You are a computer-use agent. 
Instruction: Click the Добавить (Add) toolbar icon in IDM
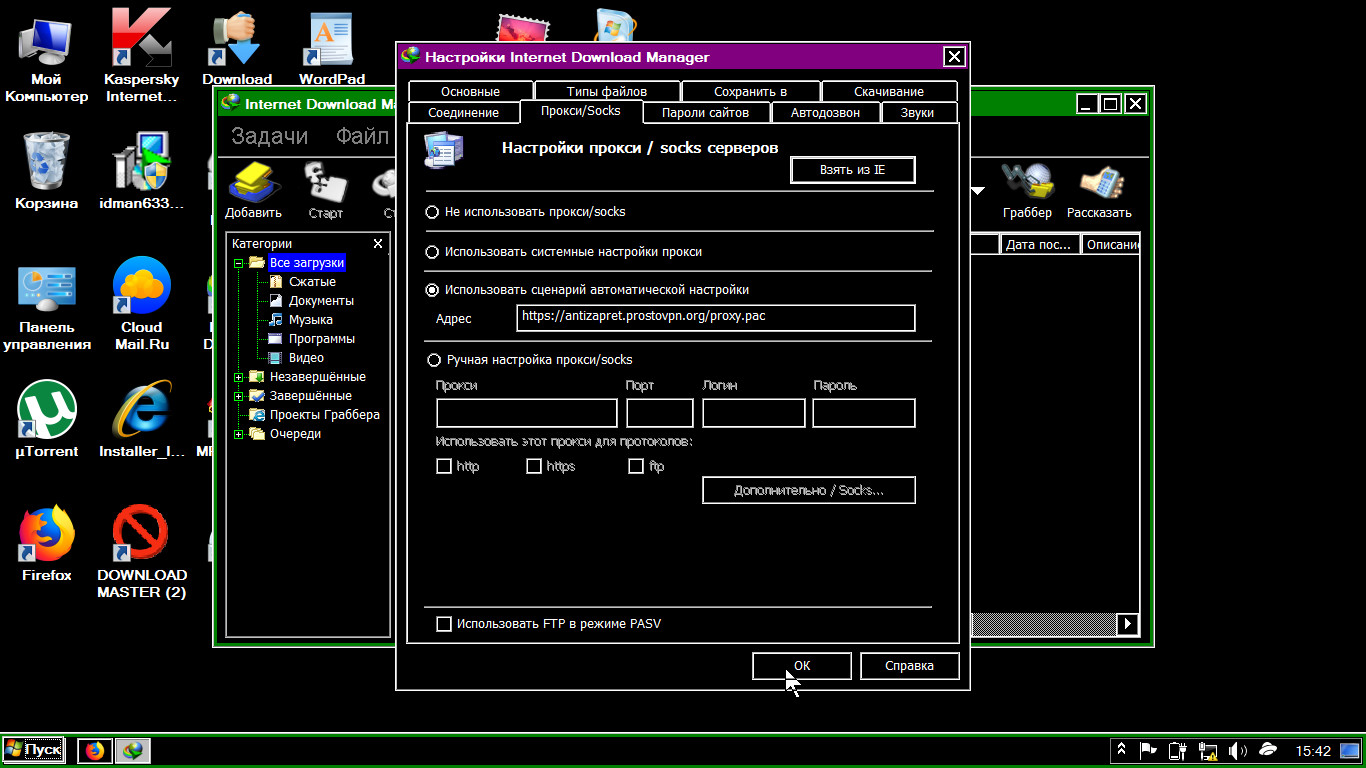point(253,190)
